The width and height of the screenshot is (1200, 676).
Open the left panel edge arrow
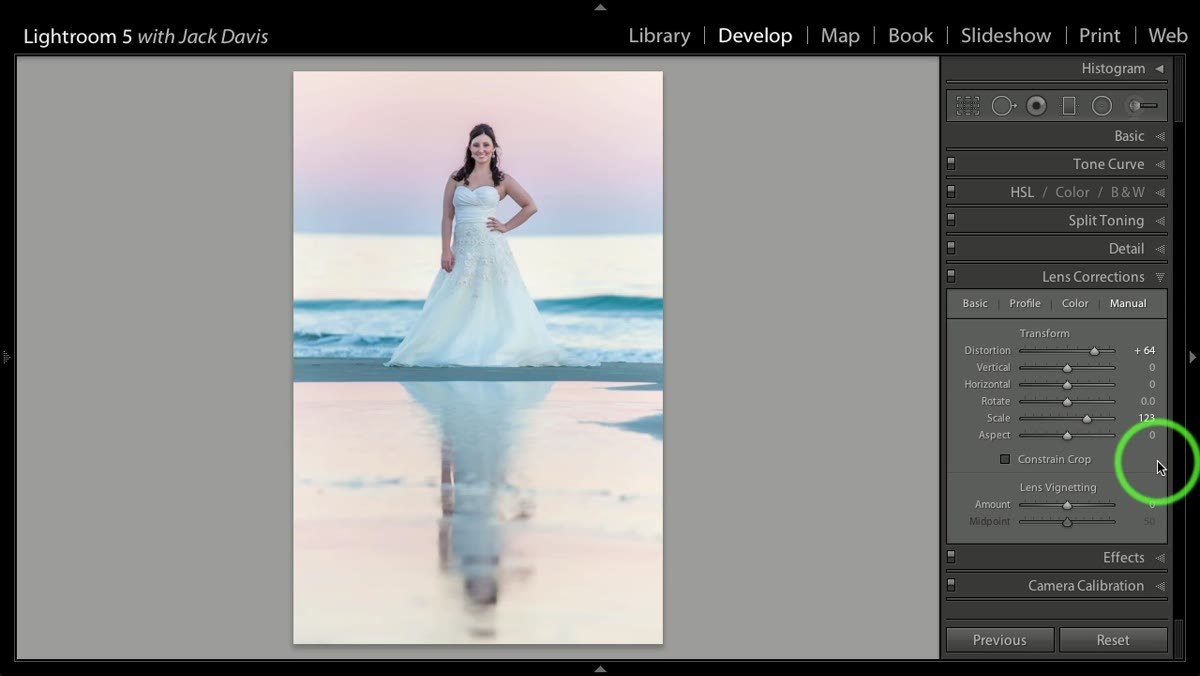(6, 357)
